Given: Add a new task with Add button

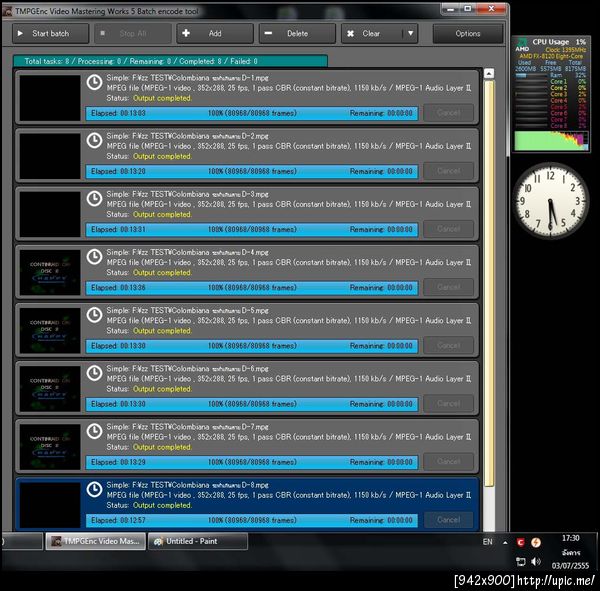Looking at the screenshot, I should coord(215,34).
